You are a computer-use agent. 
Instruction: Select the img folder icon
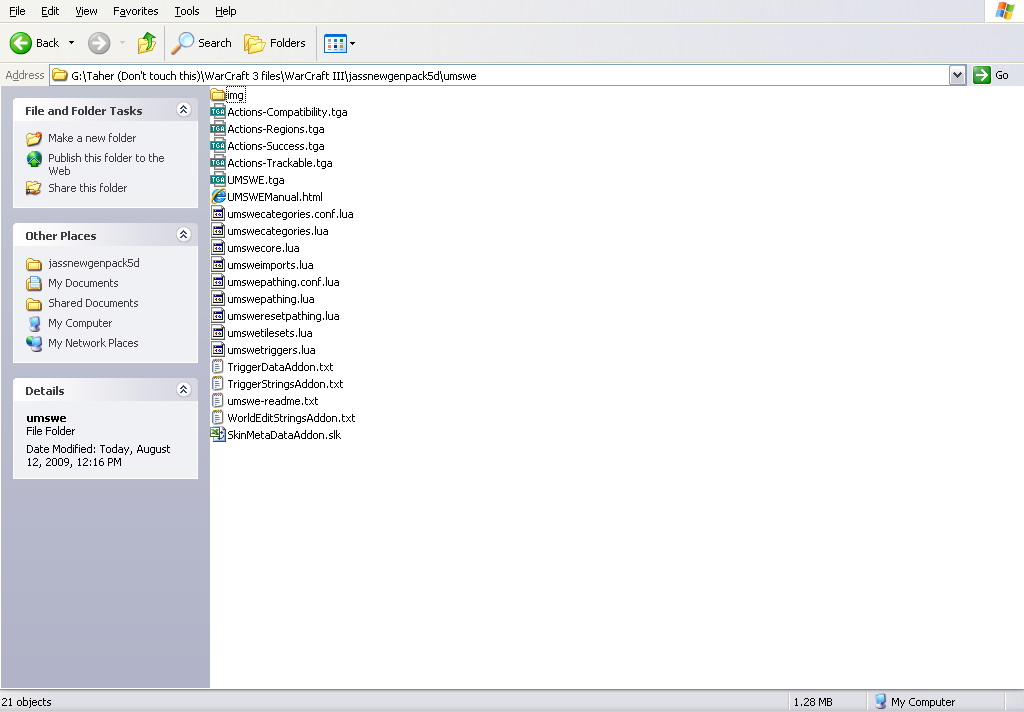218,95
